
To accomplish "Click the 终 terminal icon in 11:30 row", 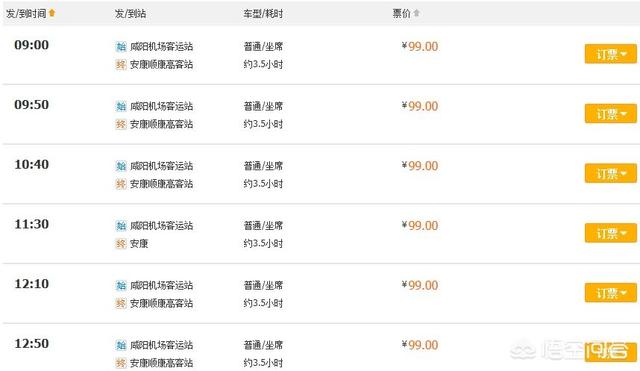I will coord(121,244).
